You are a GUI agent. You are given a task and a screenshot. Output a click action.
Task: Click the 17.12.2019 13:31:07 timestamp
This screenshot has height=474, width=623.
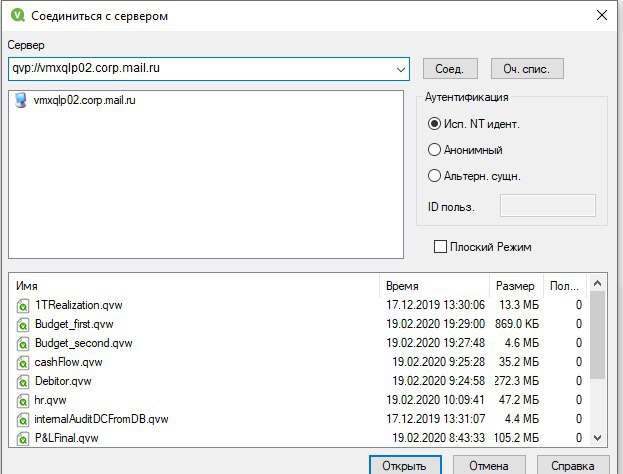[435, 419]
